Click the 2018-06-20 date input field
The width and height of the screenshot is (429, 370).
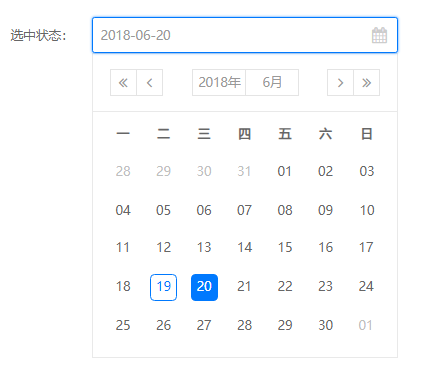245,35
